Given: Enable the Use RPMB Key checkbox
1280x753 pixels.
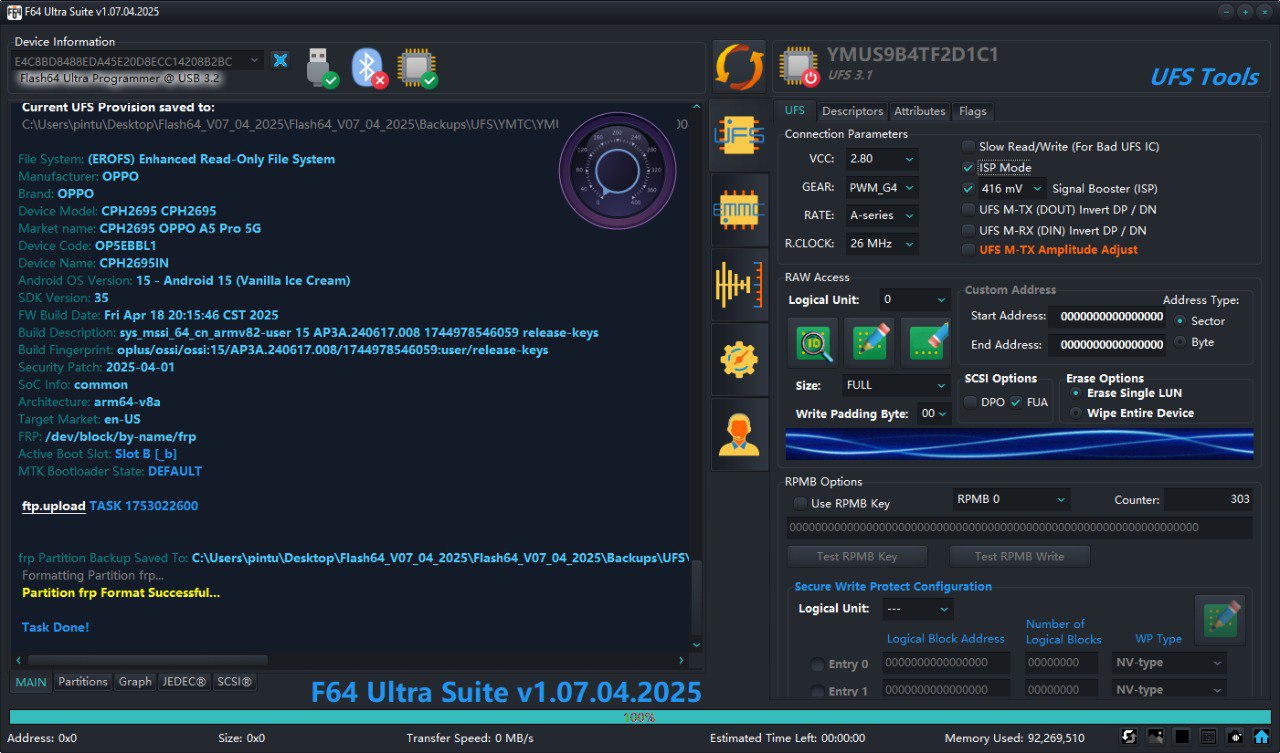Looking at the screenshot, I should 800,503.
